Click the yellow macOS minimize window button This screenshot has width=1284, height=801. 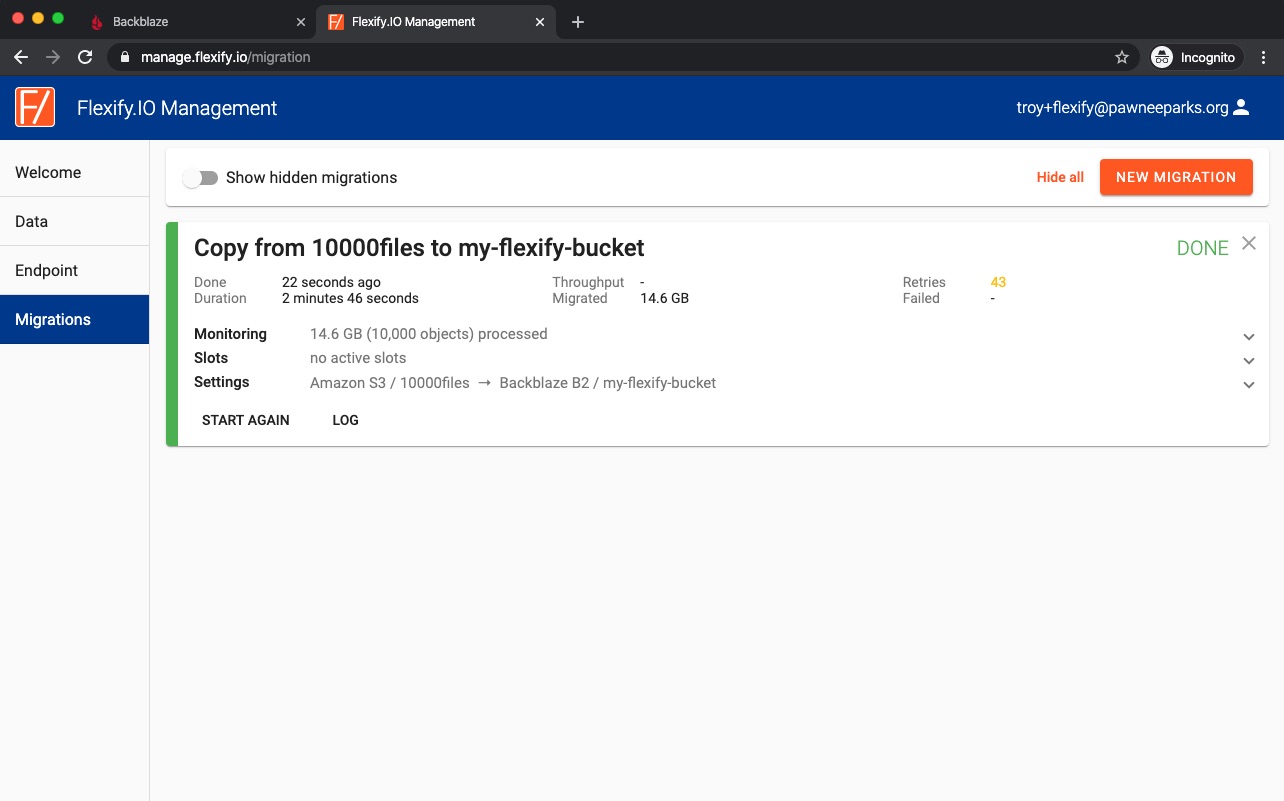click(x=38, y=18)
